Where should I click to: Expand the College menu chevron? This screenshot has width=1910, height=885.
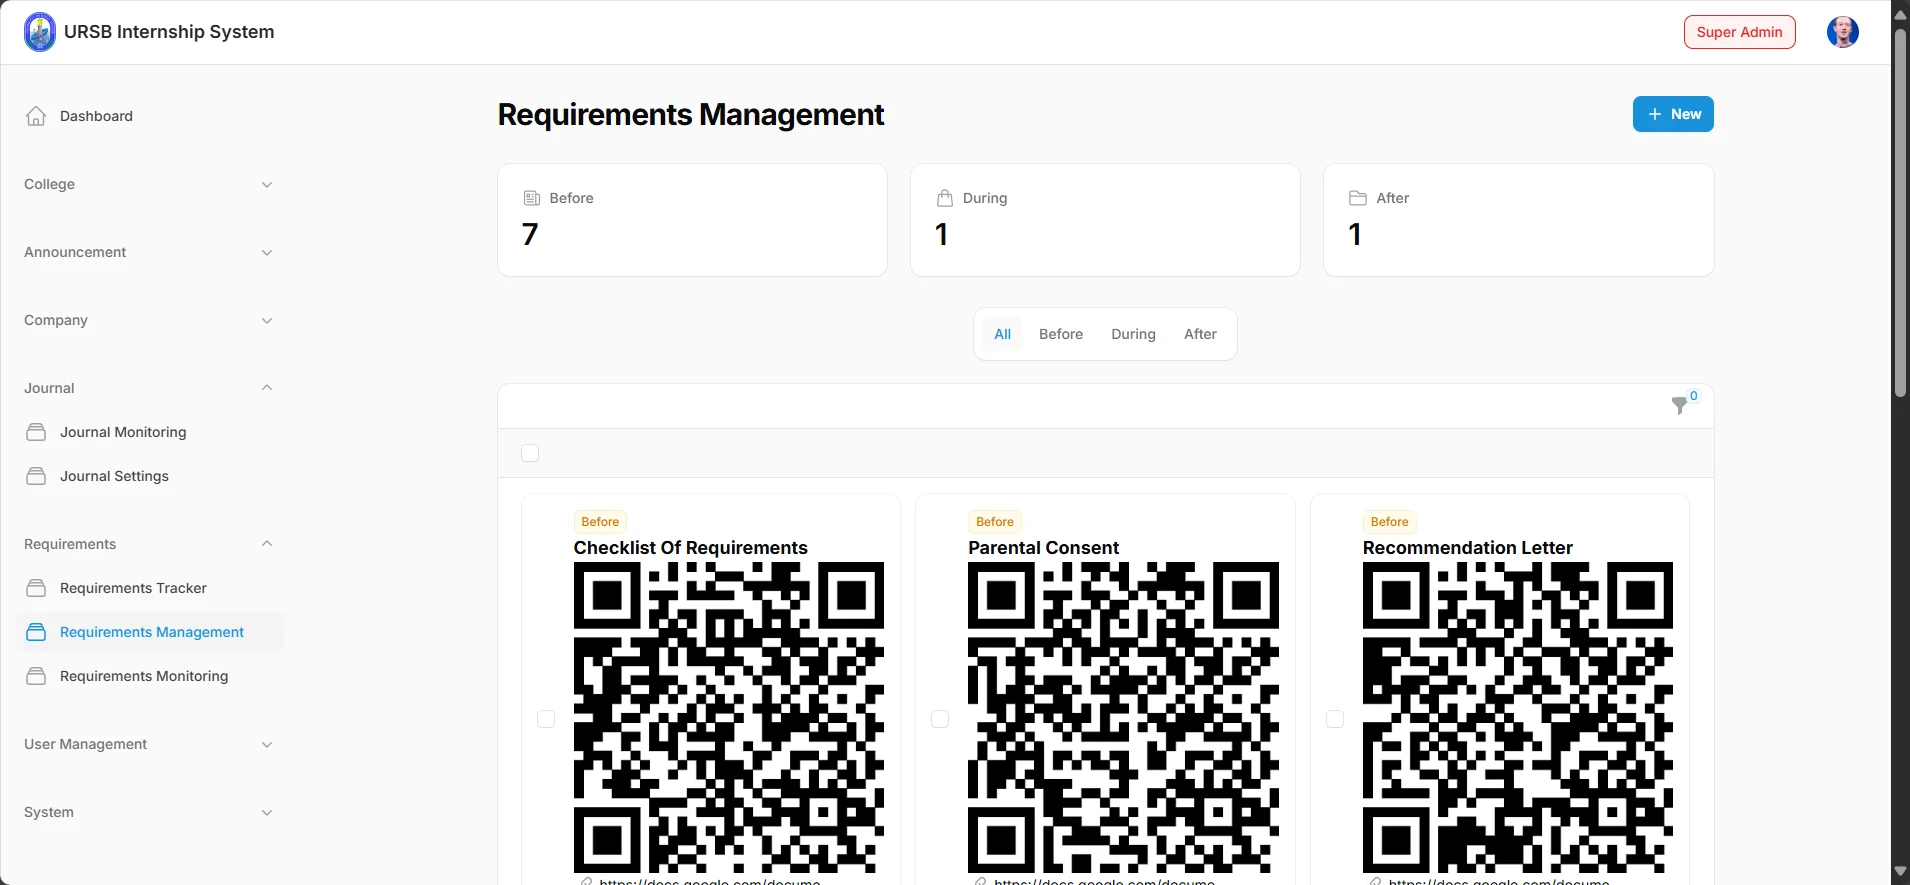pos(267,184)
